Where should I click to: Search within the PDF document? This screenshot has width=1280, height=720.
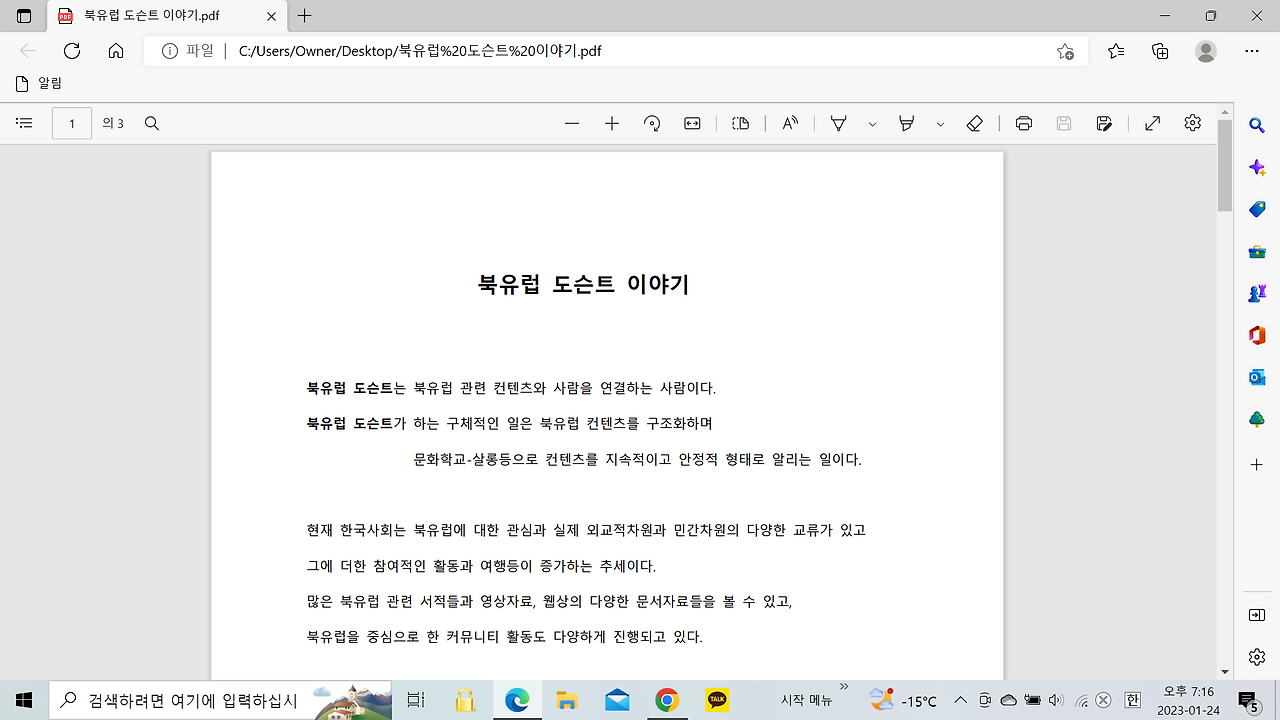point(151,123)
